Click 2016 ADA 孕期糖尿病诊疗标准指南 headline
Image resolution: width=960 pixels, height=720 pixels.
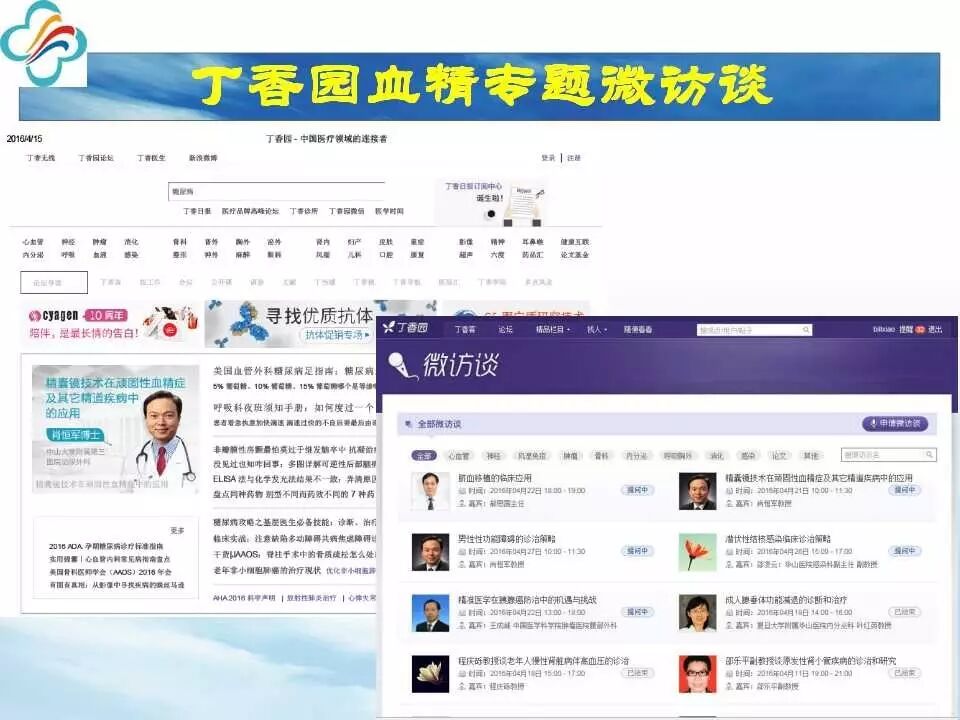point(107,546)
